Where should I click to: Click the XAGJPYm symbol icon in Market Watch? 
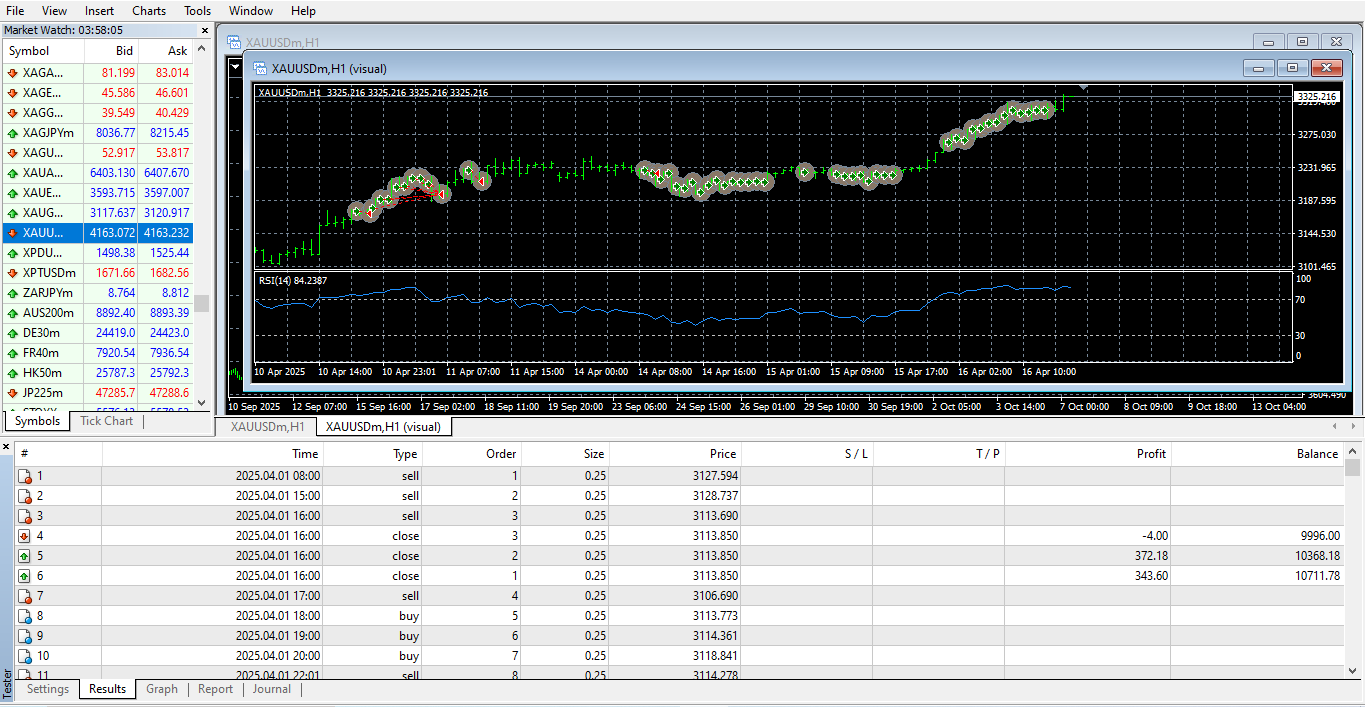coord(14,132)
